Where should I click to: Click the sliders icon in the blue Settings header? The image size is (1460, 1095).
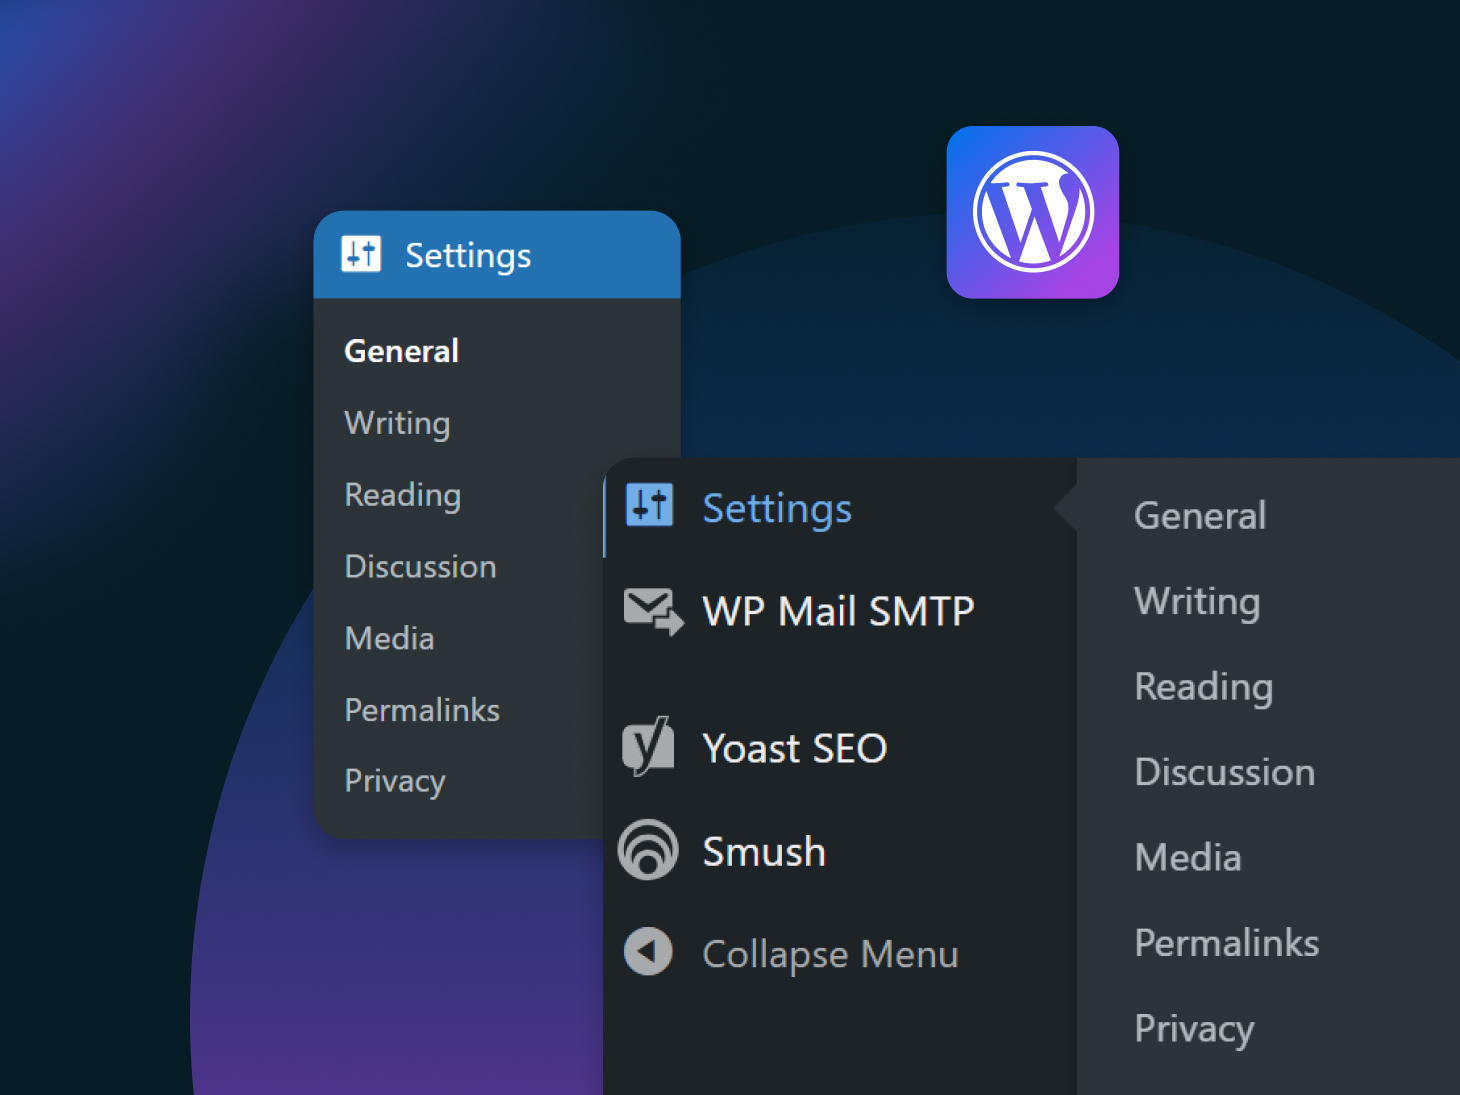point(361,254)
